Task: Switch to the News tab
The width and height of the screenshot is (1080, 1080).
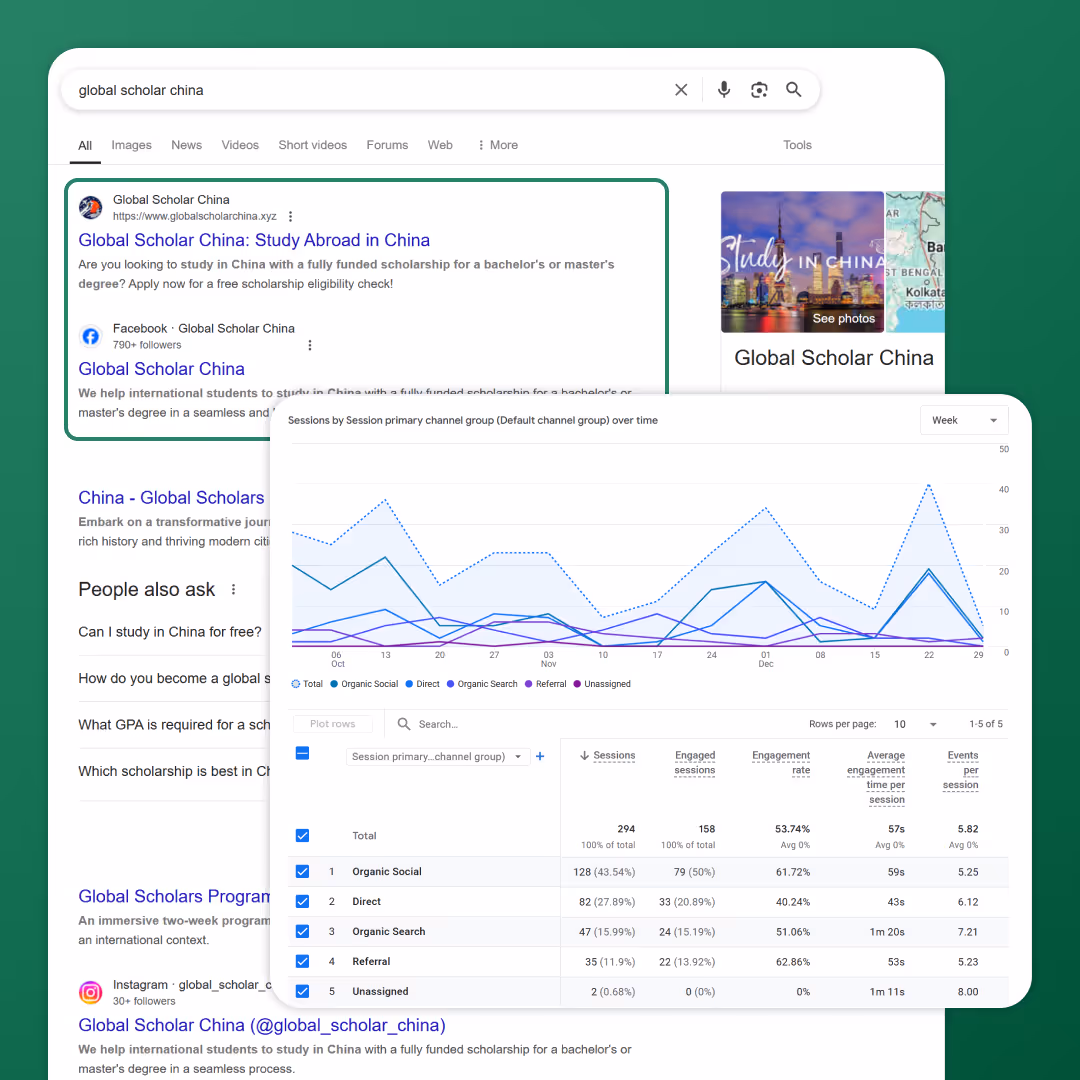Action: tap(187, 145)
